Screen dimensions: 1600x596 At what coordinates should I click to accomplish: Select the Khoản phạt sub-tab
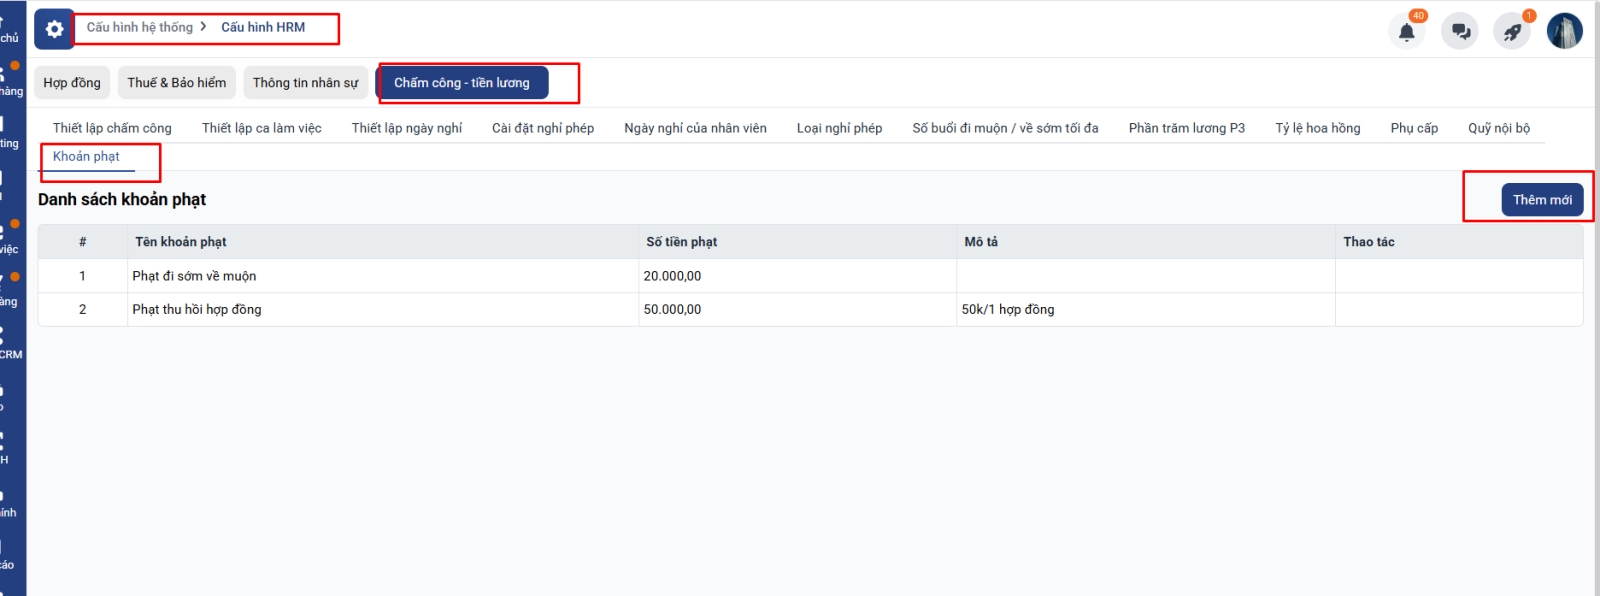coord(86,157)
